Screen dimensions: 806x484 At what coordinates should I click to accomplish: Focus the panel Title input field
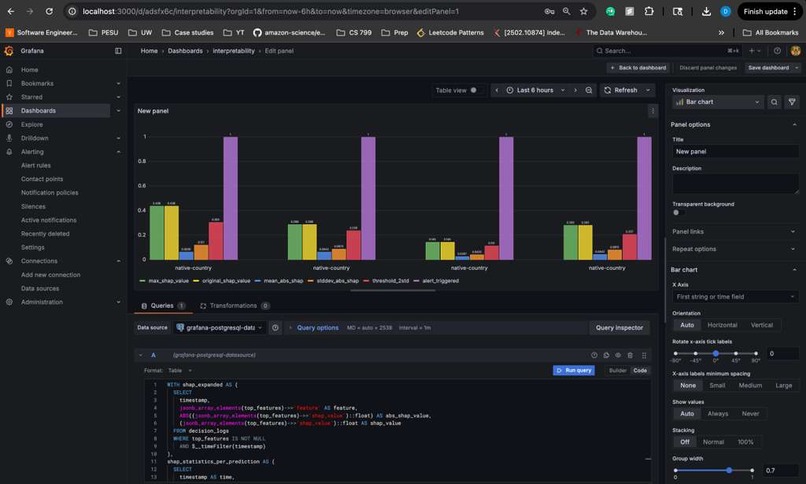point(735,152)
